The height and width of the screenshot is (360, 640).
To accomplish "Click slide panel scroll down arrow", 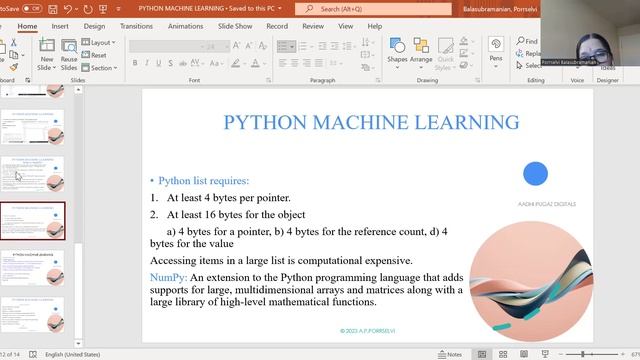I will click(78, 344).
